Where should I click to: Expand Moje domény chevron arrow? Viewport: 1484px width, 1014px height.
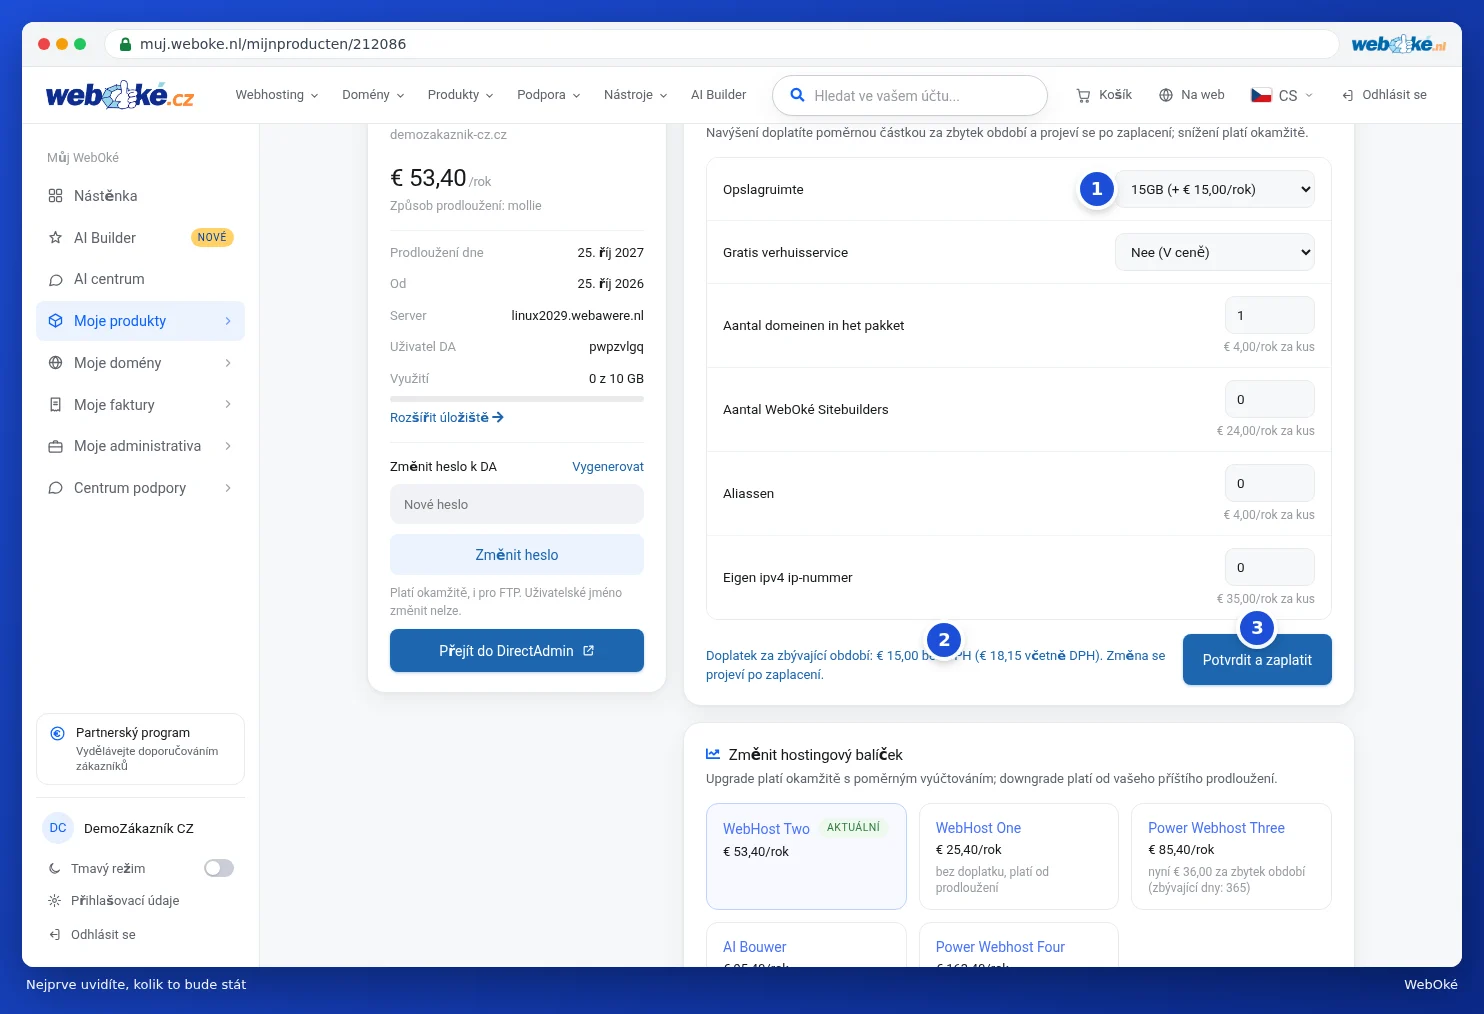[x=228, y=363]
